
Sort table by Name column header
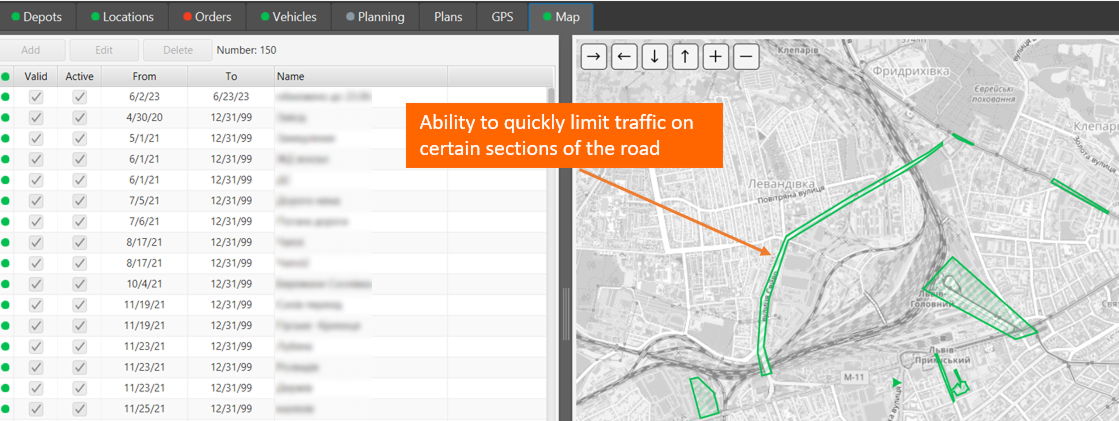[360, 77]
